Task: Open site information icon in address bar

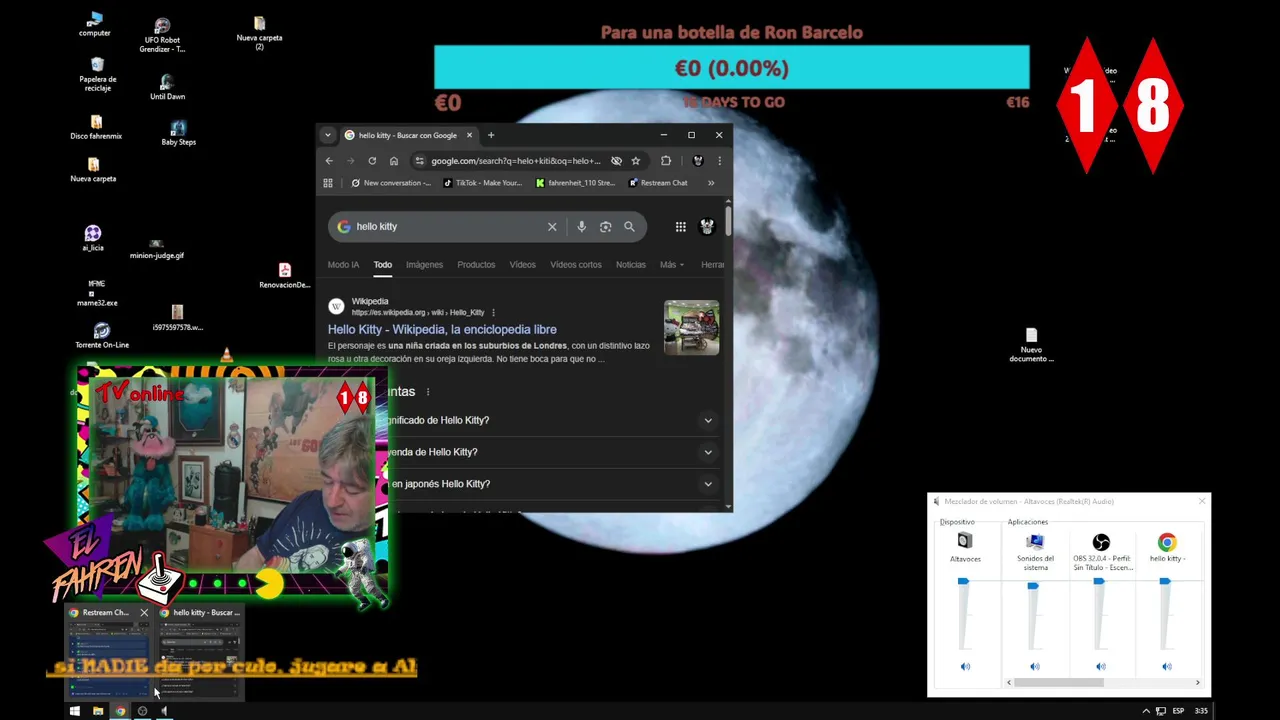Action: [x=420, y=161]
